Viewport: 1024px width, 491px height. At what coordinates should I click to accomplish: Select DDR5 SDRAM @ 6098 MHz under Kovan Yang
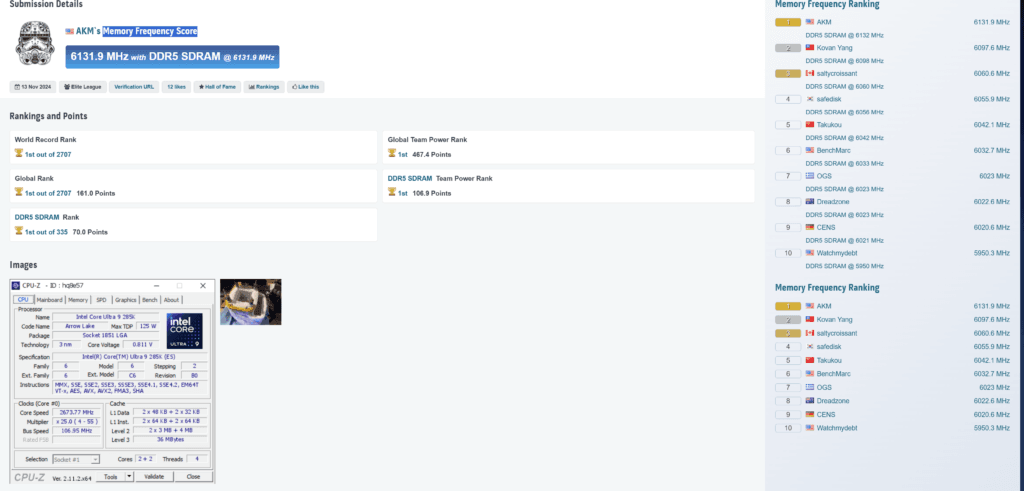tap(844, 61)
